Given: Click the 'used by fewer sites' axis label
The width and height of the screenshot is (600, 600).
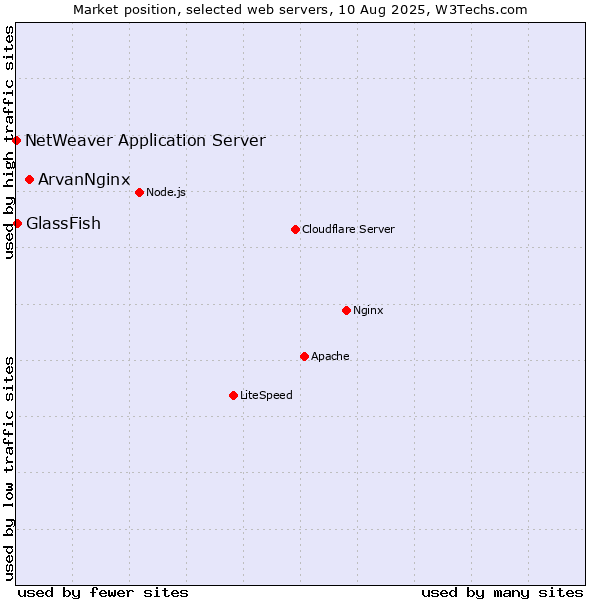Looking at the screenshot, I should coord(103,593).
